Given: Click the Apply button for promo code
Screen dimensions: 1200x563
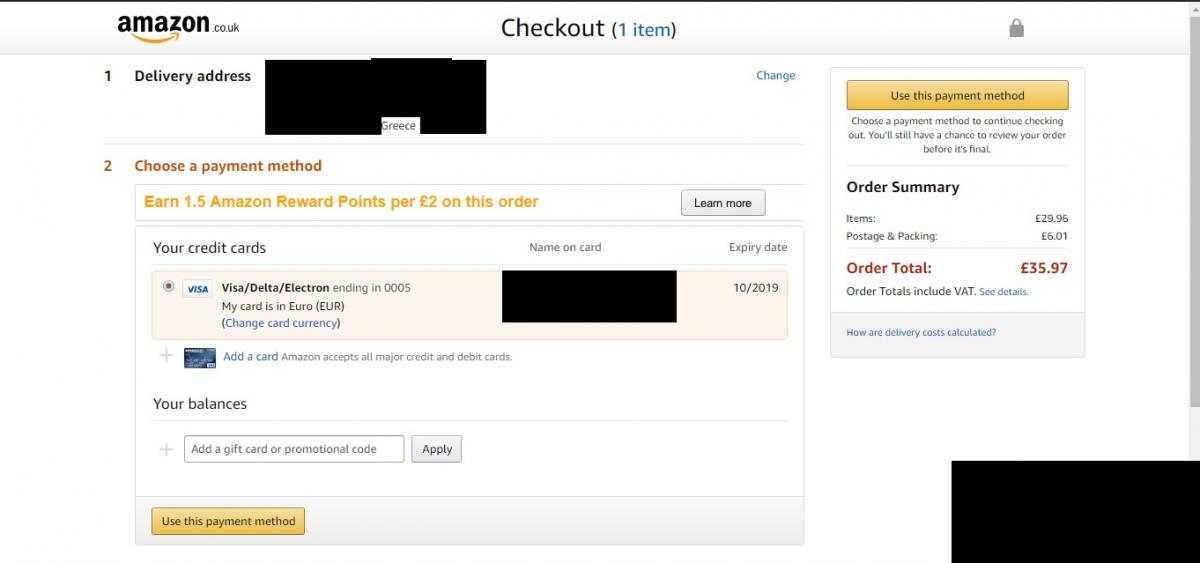Looking at the screenshot, I should 437,449.
